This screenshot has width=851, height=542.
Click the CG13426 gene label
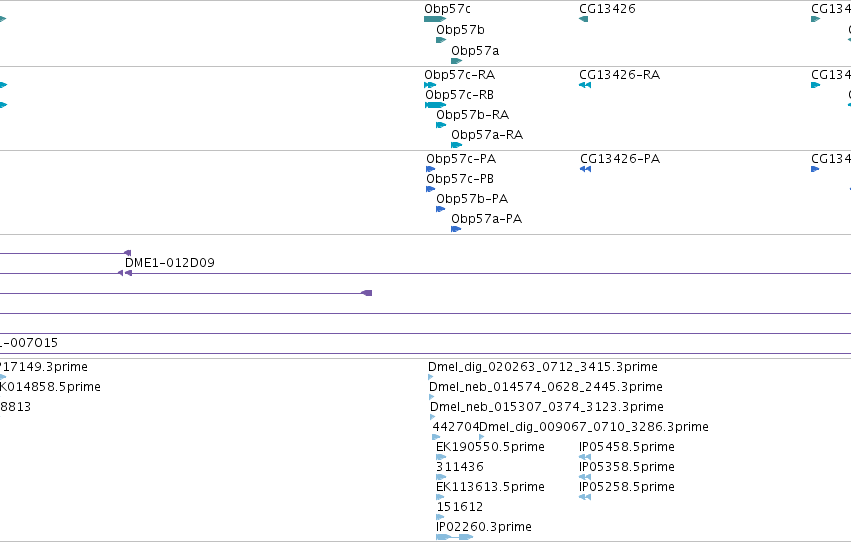pyautogui.click(x=607, y=9)
